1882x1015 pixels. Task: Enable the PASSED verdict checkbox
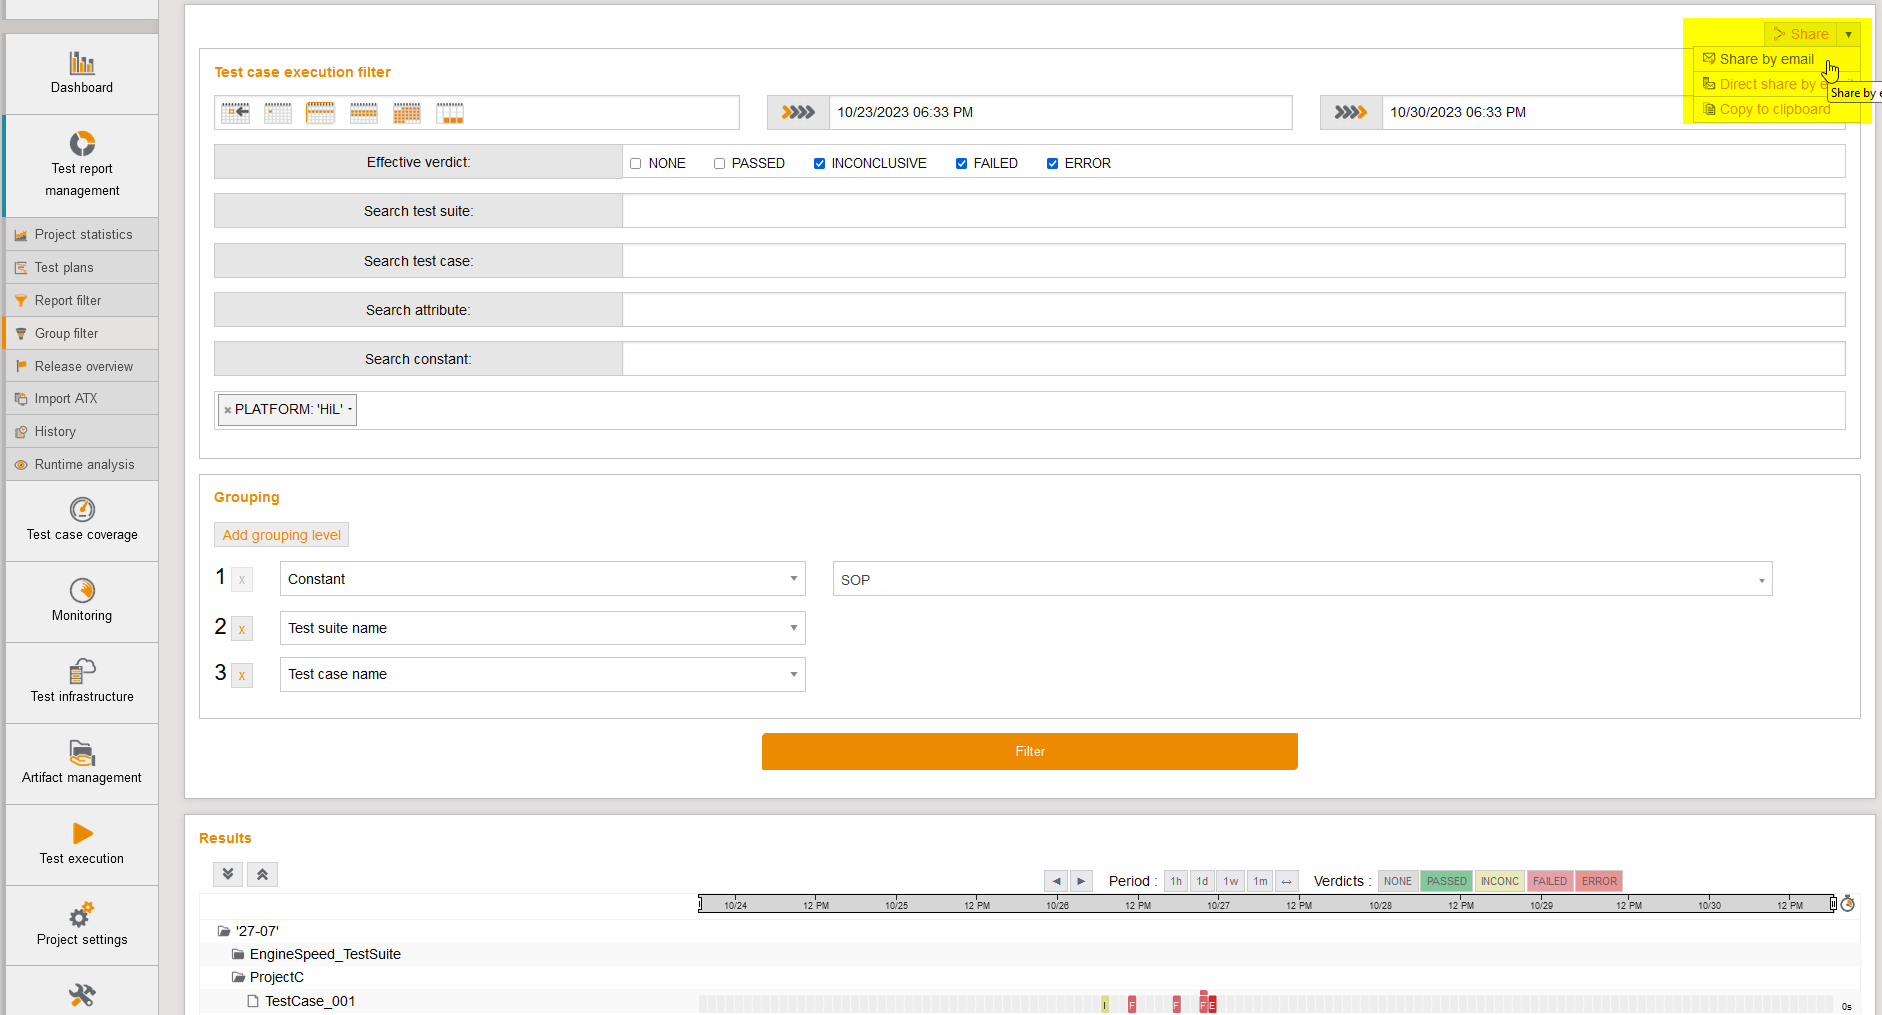[x=719, y=163]
